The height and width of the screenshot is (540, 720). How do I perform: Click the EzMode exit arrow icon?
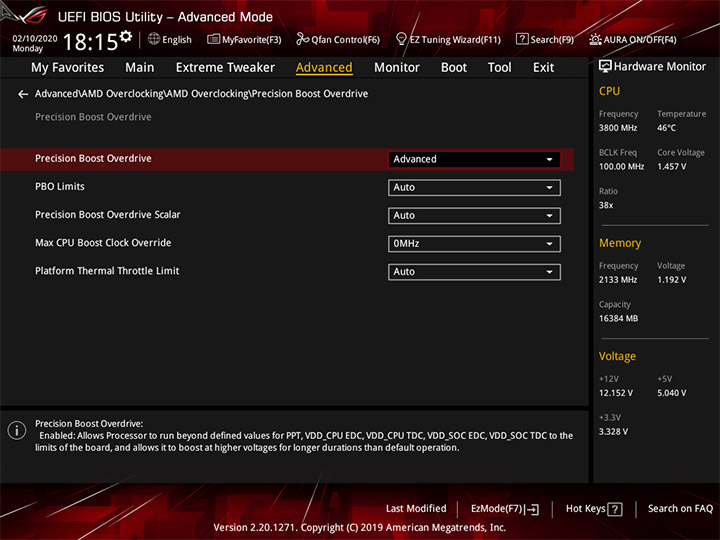(532, 509)
